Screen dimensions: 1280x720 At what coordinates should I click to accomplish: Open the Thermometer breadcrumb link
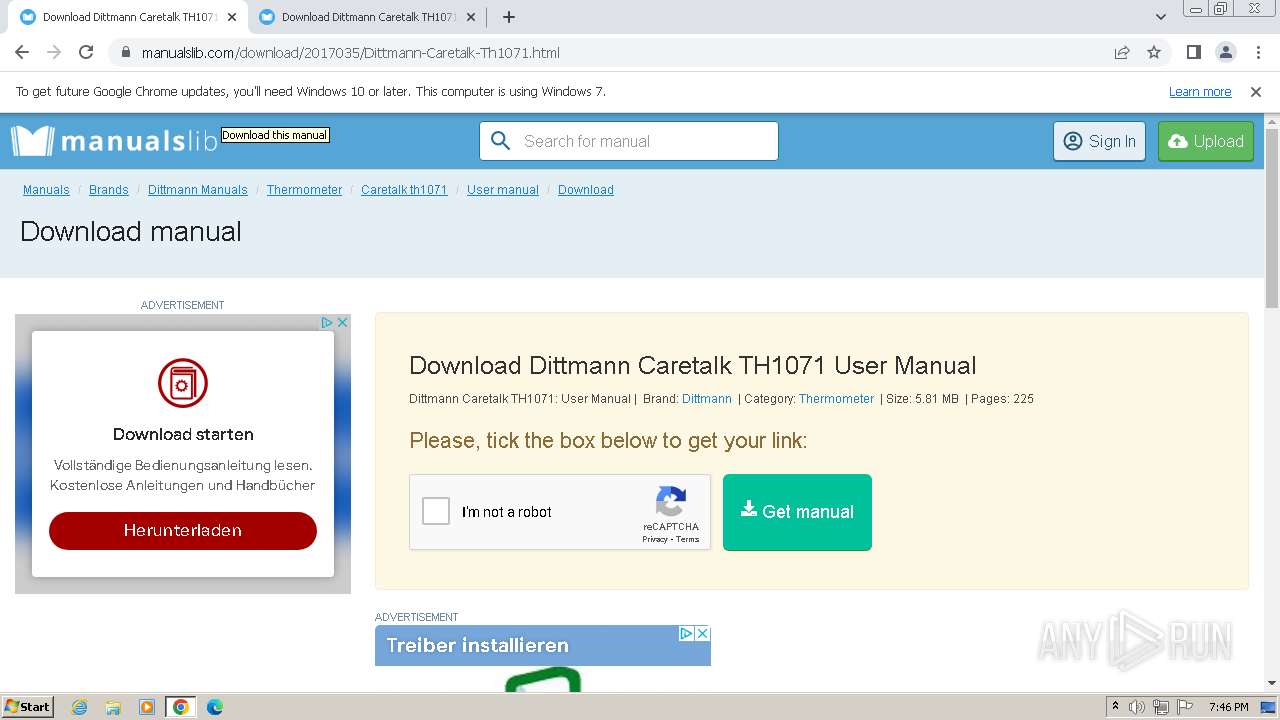(304, 190)
